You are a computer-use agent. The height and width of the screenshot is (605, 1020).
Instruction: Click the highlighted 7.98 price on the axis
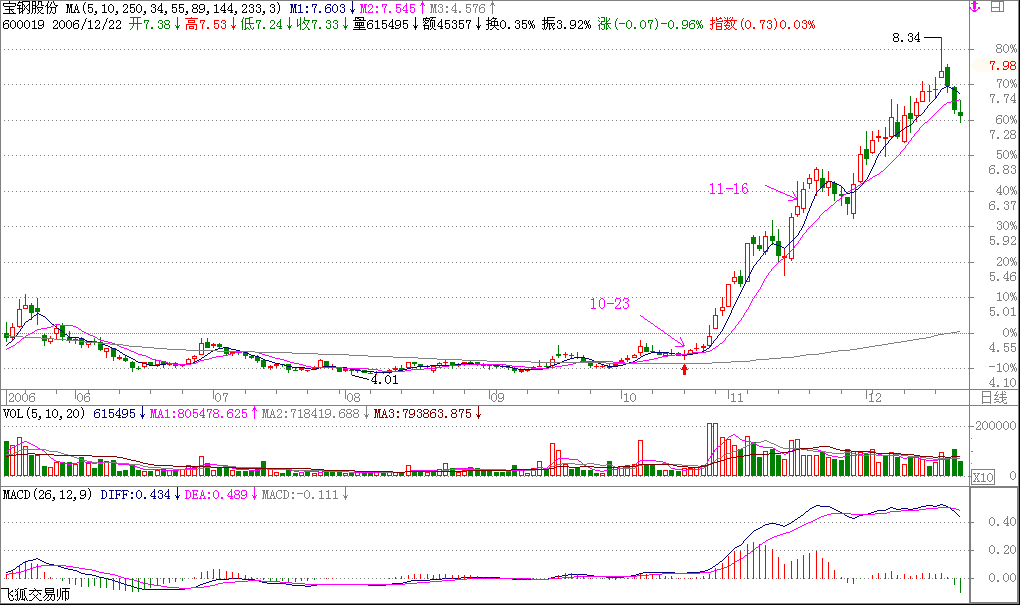point(1002,66)
